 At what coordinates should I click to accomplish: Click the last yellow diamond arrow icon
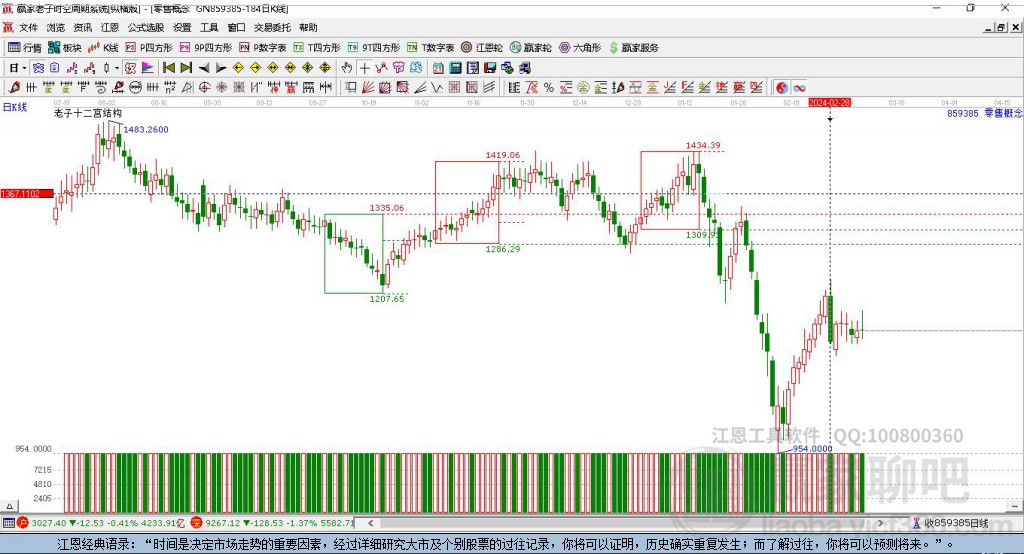click(325, 67)
